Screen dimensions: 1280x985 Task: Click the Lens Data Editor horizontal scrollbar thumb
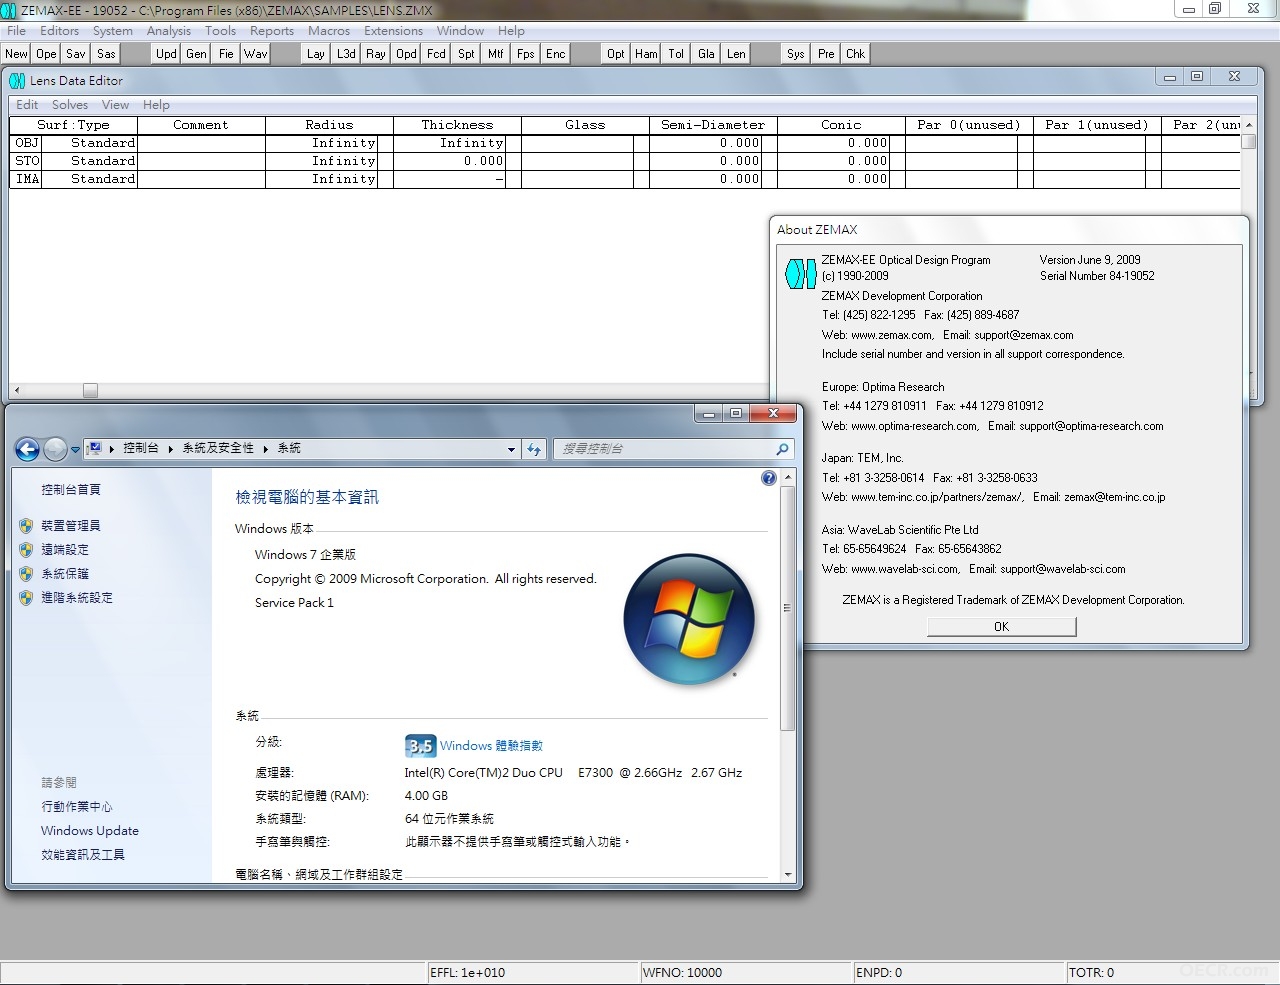click(x=90, y=391)
